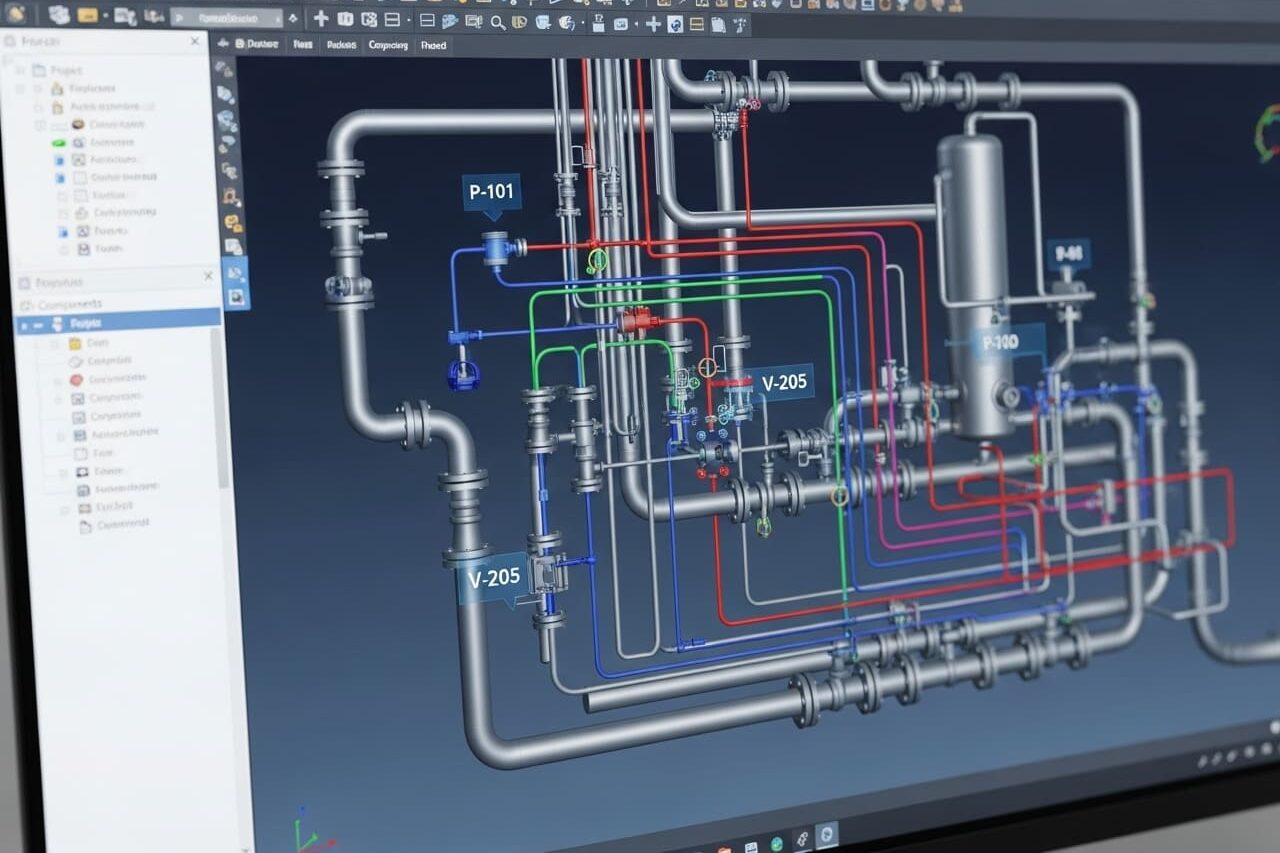Click the bottom image icon in vertical strip
Viewport: 1280px width, 853px height.
tap(237, 297)
